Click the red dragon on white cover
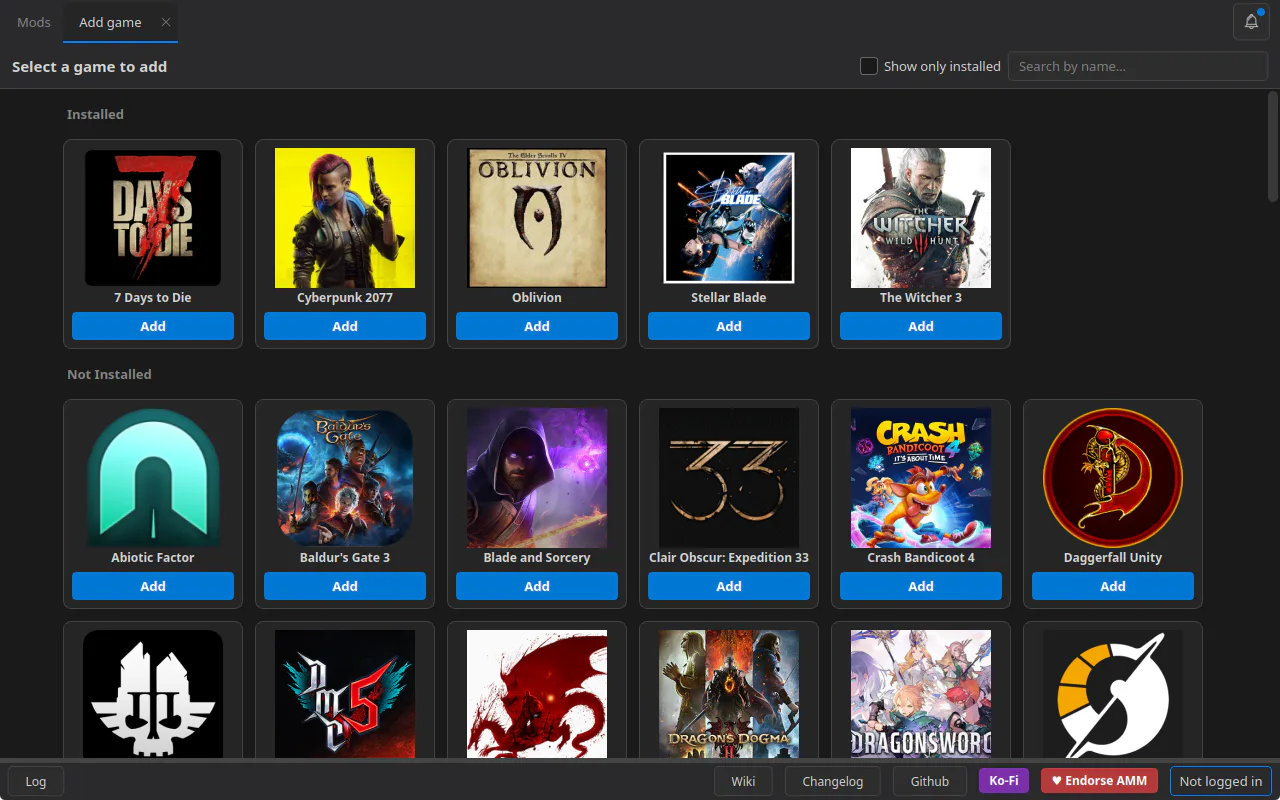The width and height of the screenshot is (1280, 800). pyautogui.click(x=537, y=693)
